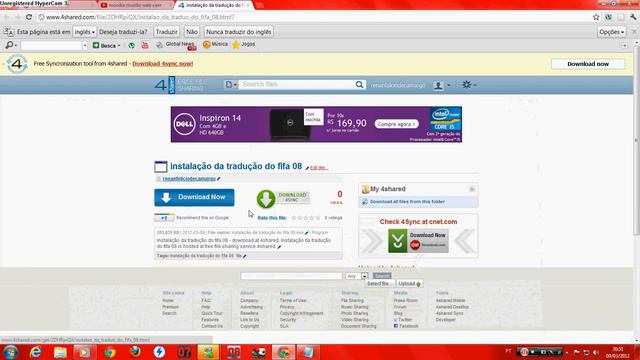Click the My 4shared folder icon
The width and height of the screenshot is (640, 360).
pos(365,189)
